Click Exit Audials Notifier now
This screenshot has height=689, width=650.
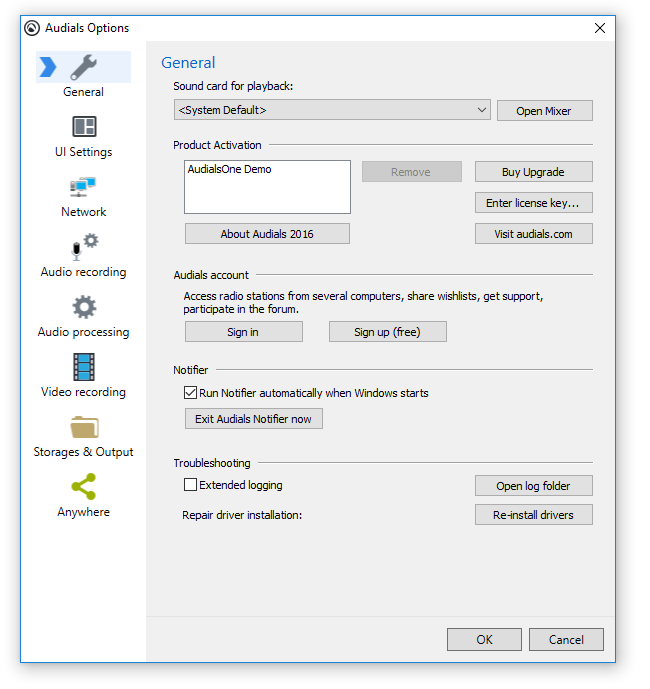(254, 419)
